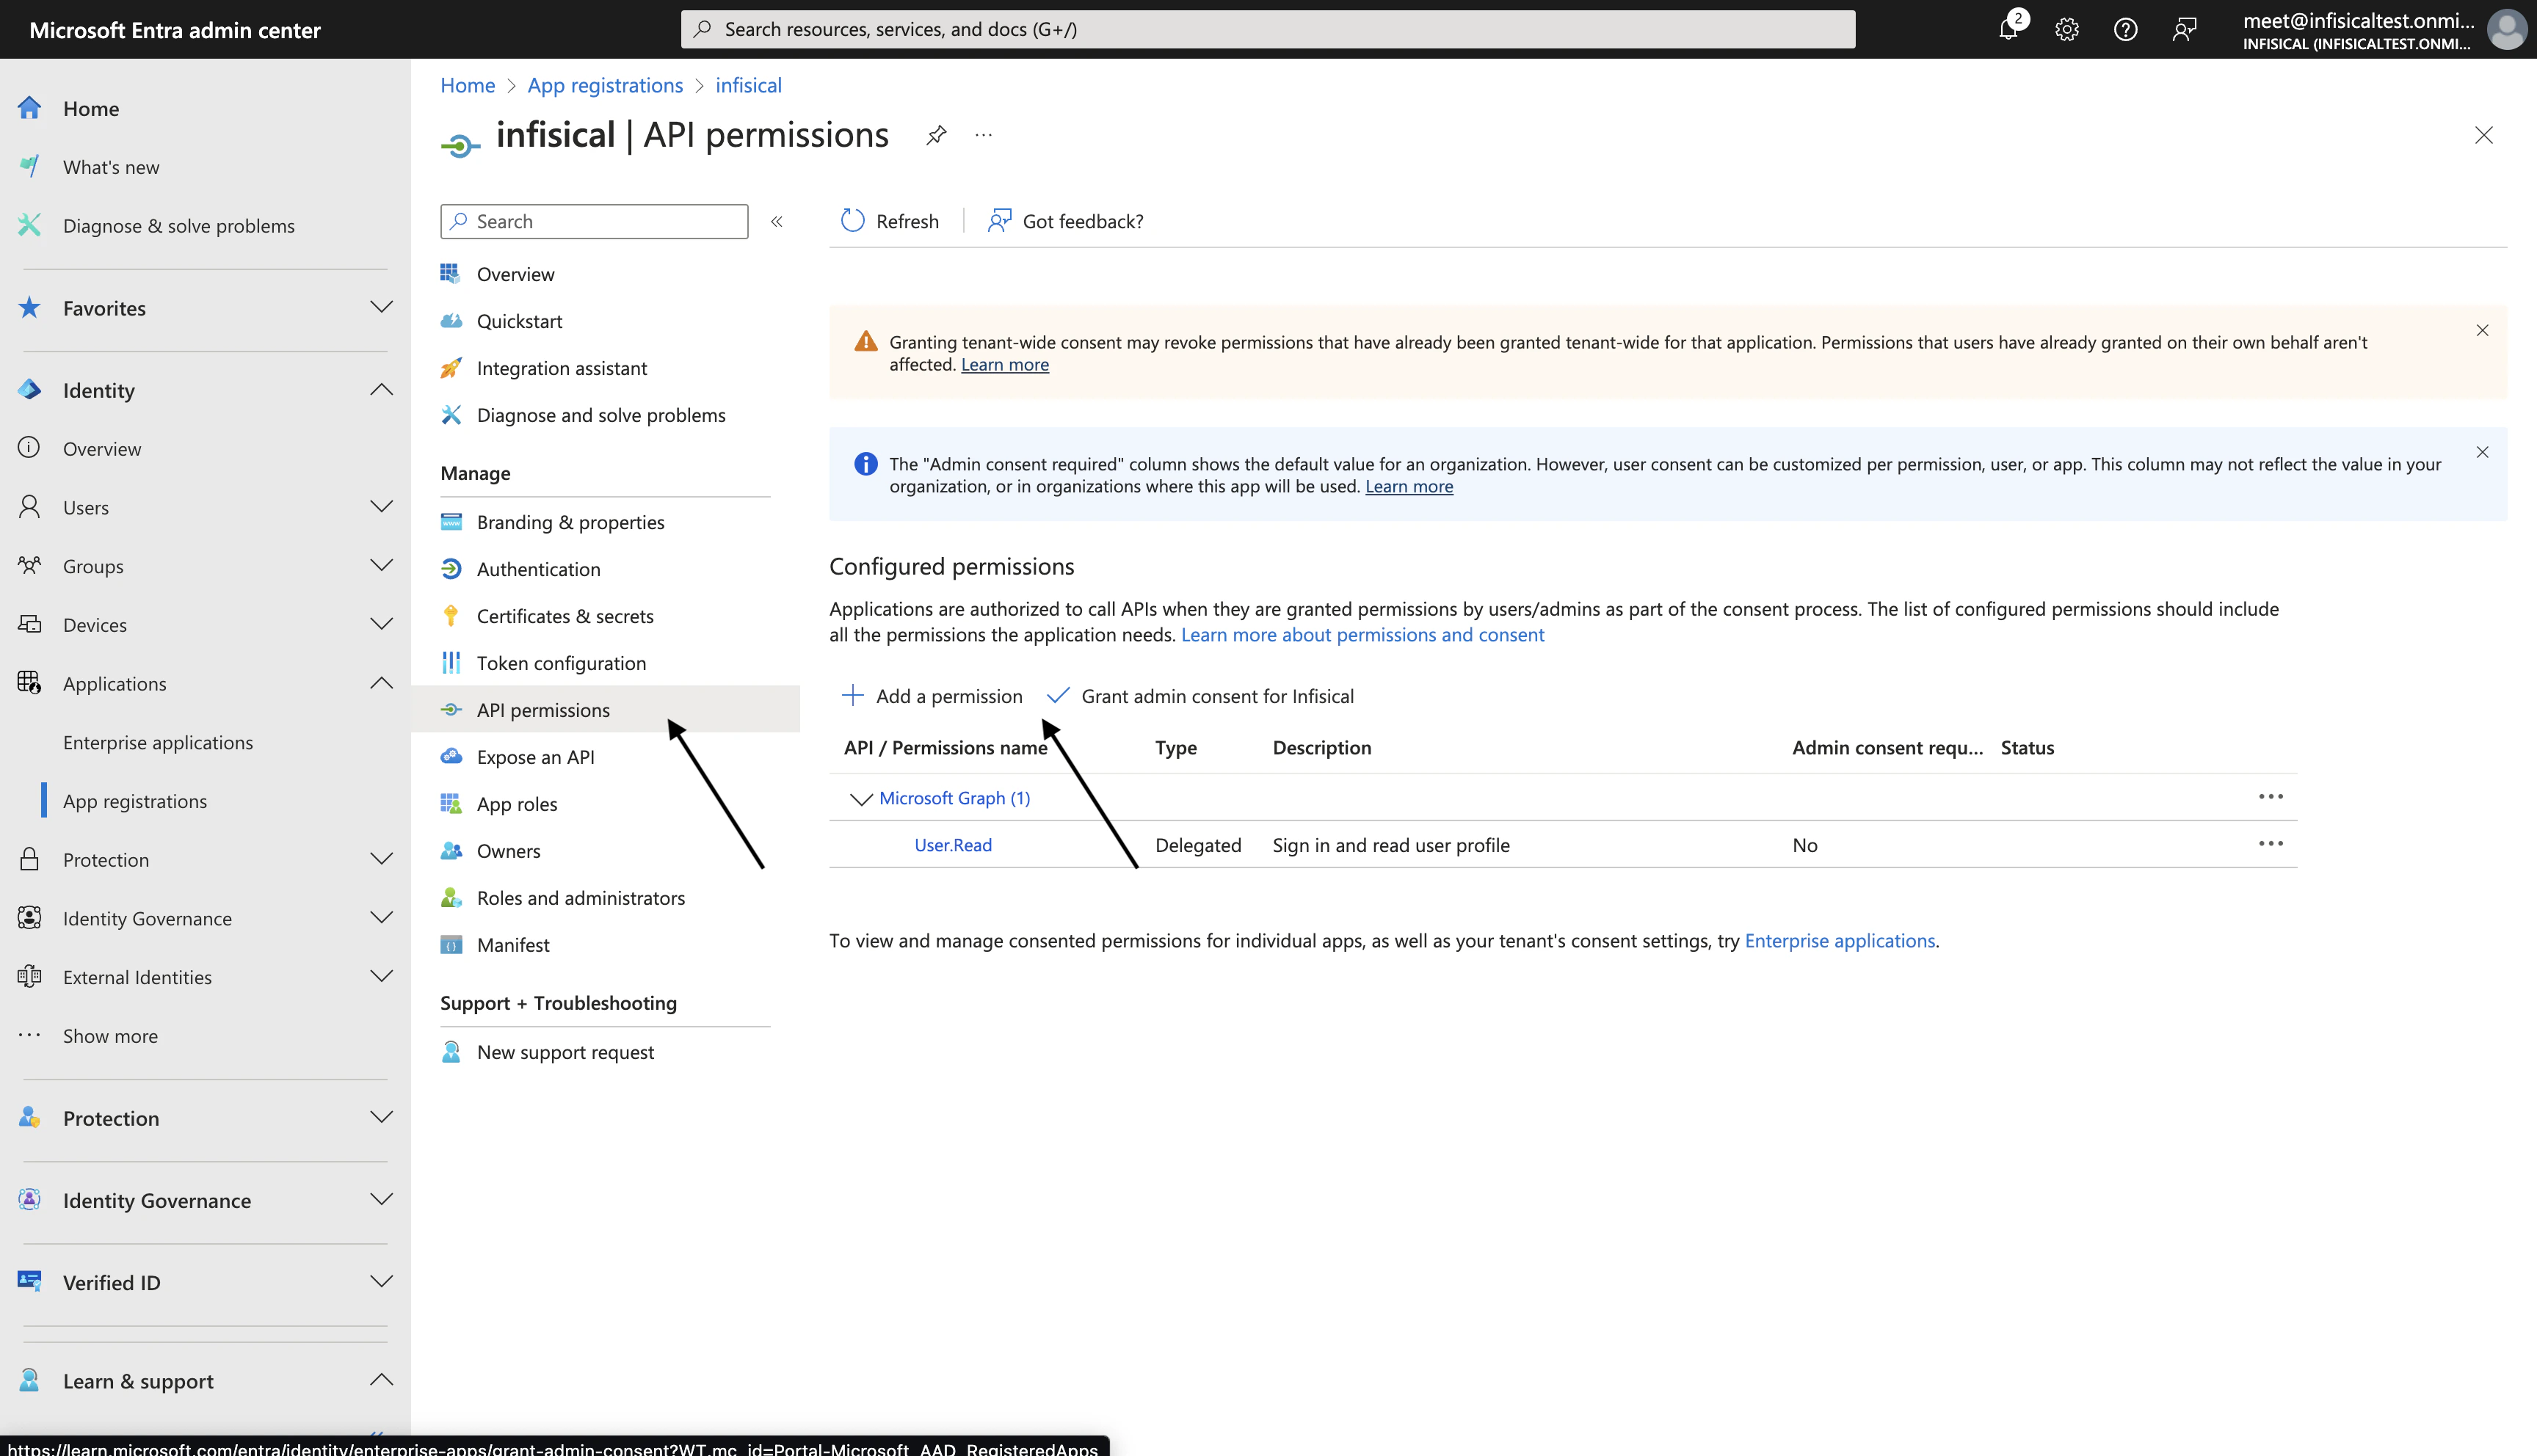Open Learn more in info banner

pyautogui.click(x=1409, y=487)
